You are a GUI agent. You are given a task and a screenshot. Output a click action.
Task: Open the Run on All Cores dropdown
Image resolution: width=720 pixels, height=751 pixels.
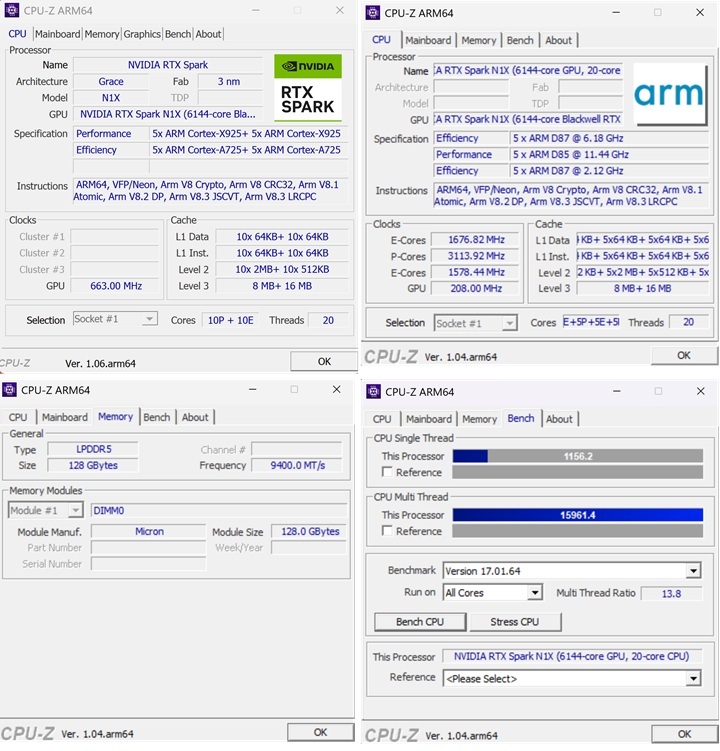pos(492,592)
